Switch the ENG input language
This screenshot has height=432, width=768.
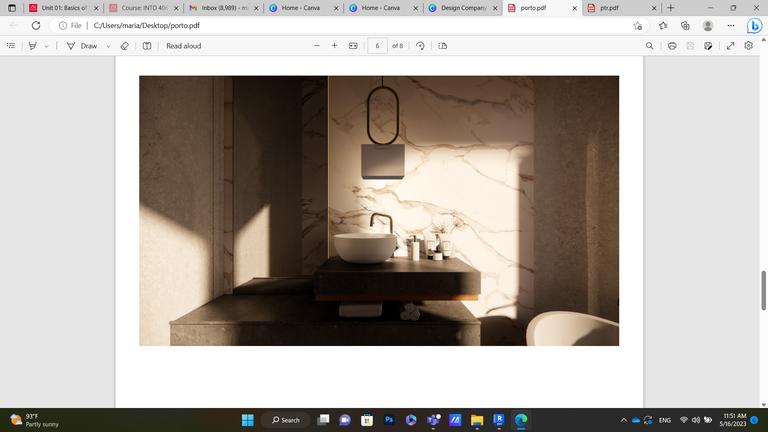coord(665,420)
